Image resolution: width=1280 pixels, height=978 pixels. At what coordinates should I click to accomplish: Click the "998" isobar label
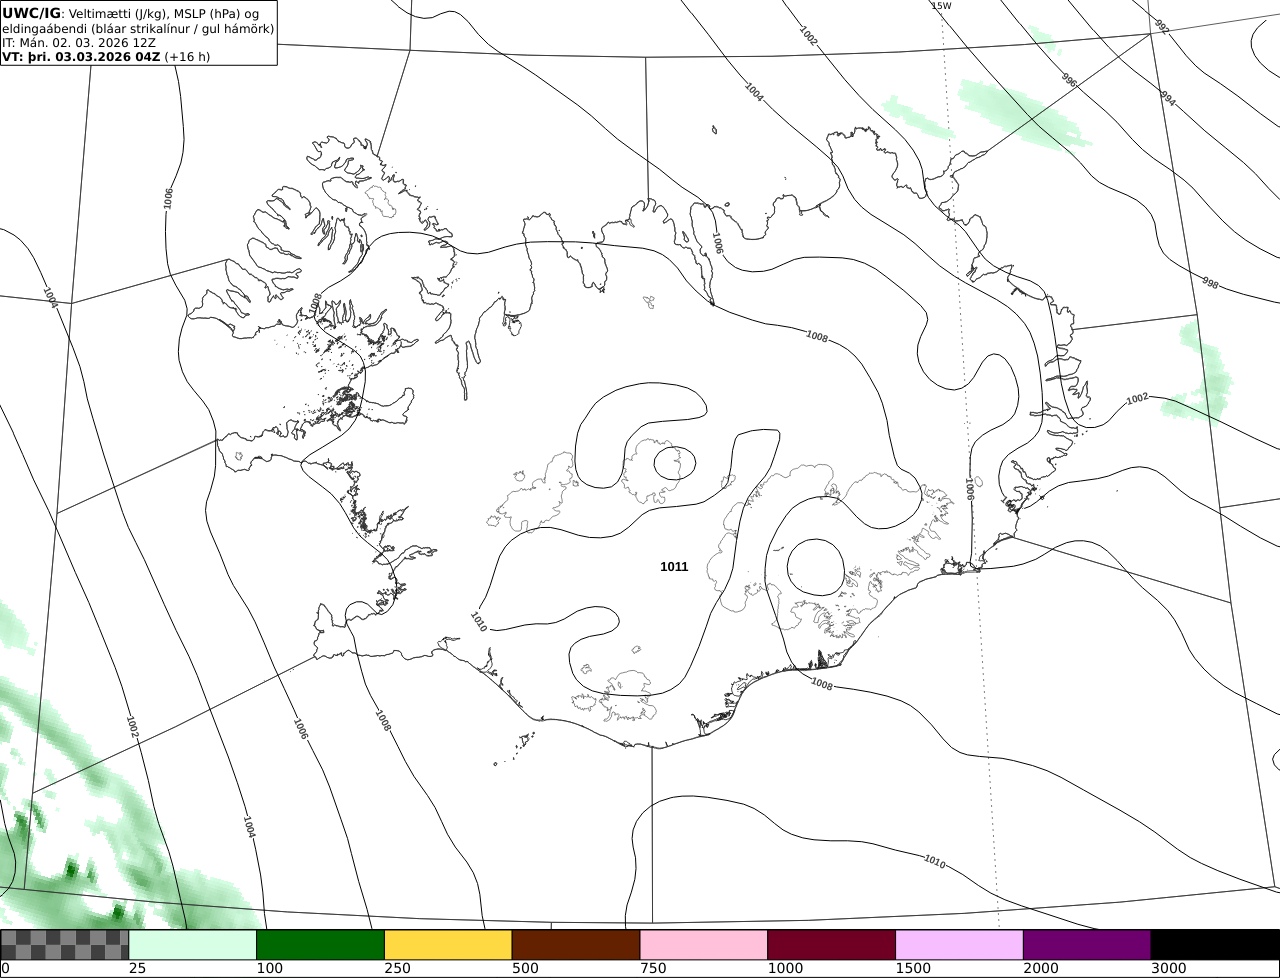click(1210, 284)
